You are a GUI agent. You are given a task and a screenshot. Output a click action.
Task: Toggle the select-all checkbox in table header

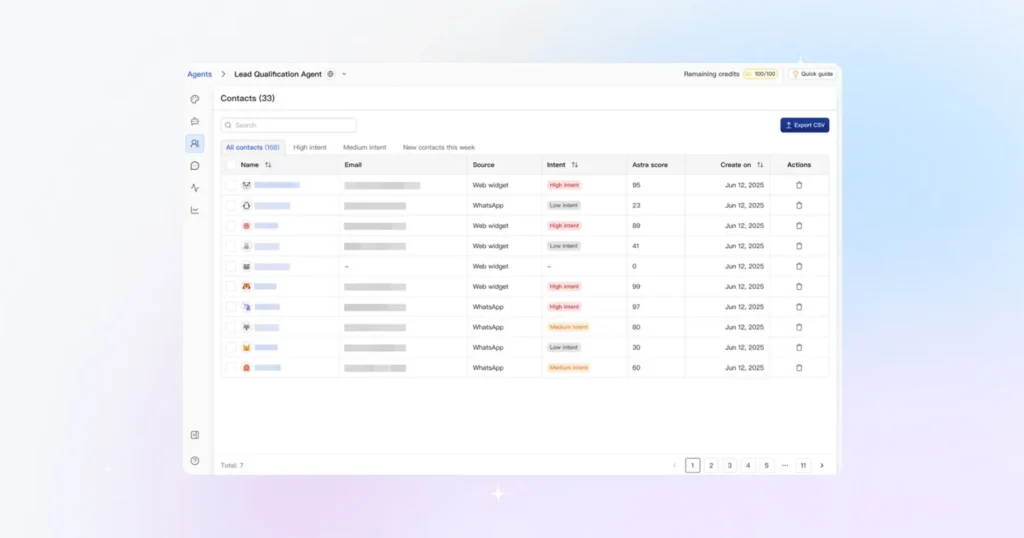pos(231,165)
